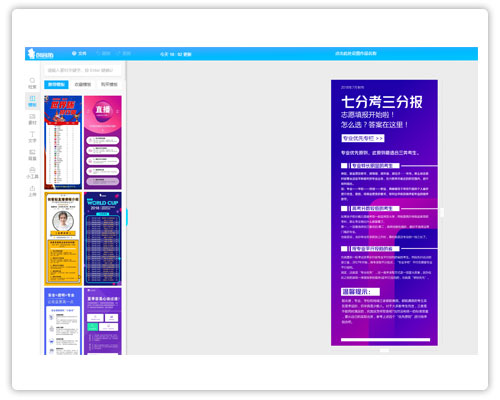Select the 文字 text tool icon
The image size is (500, 400).
pyautogui.click(x=32, y=137)
